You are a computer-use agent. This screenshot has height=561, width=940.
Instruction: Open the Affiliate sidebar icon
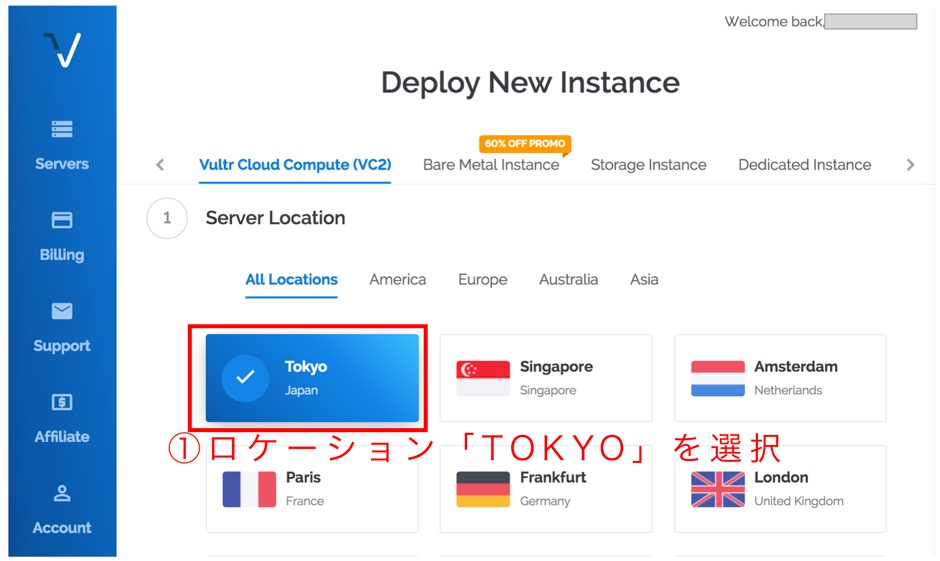click(62, 402)
